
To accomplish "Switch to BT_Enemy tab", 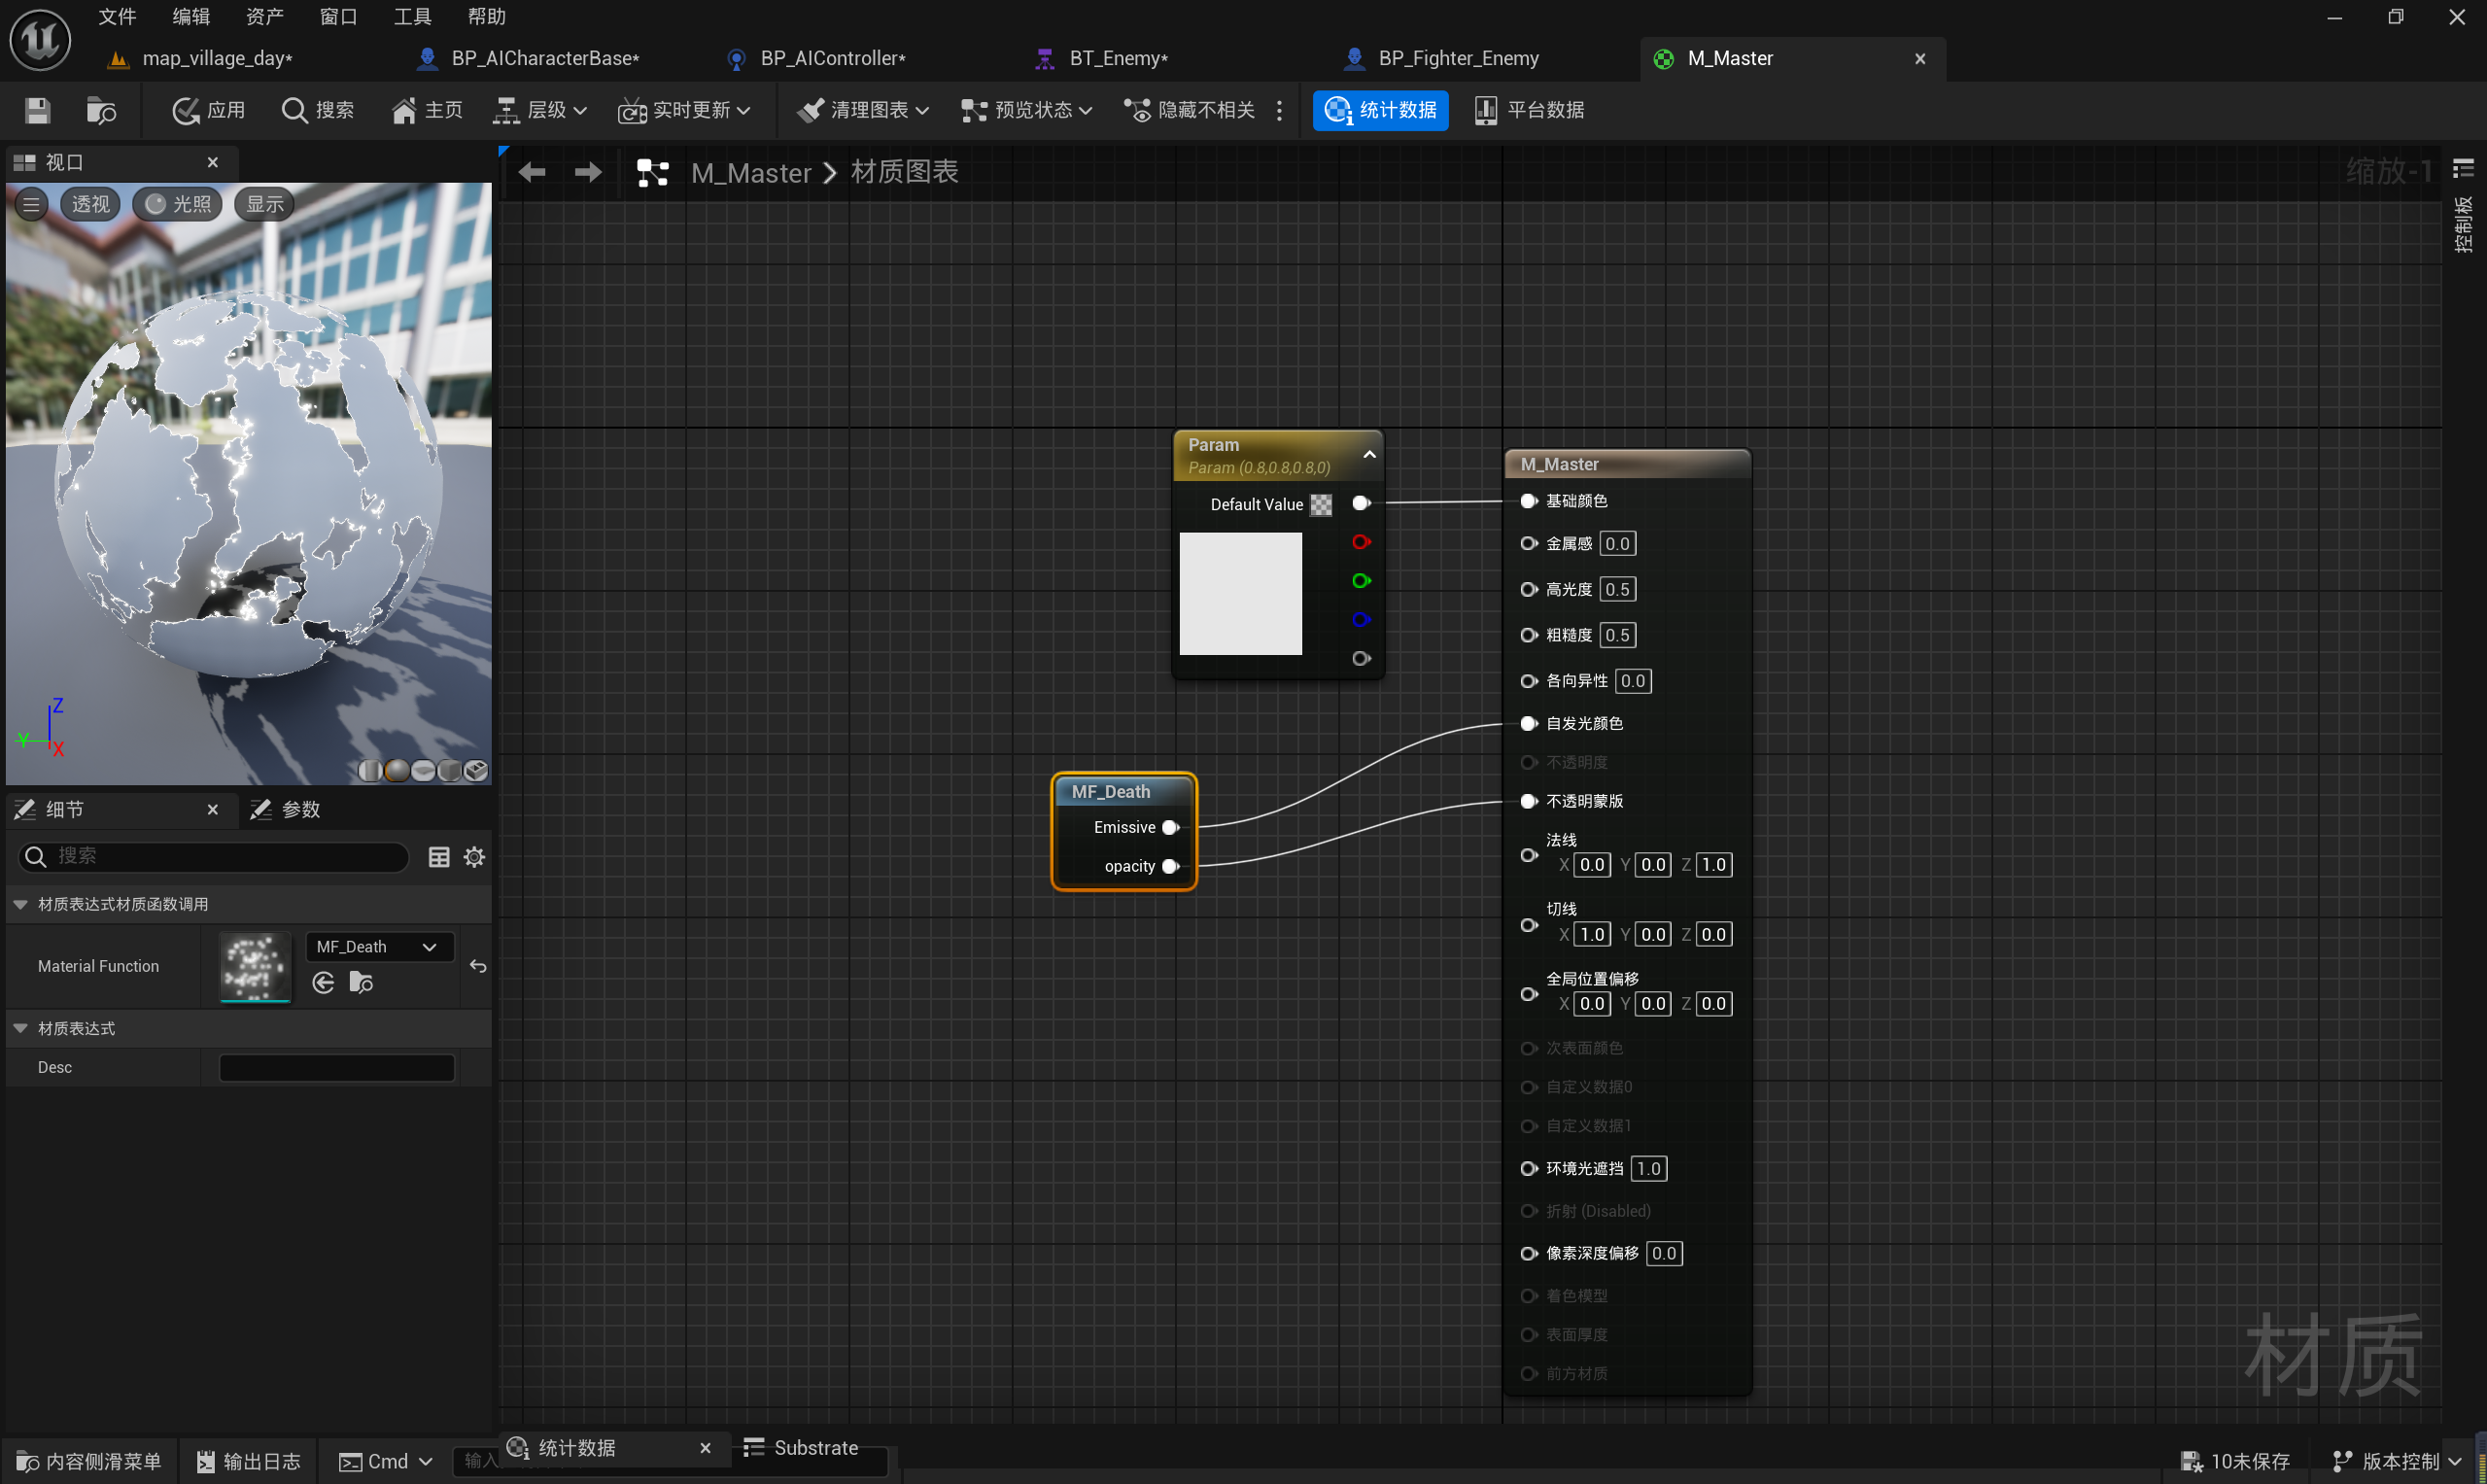I will click(1117, 58).
